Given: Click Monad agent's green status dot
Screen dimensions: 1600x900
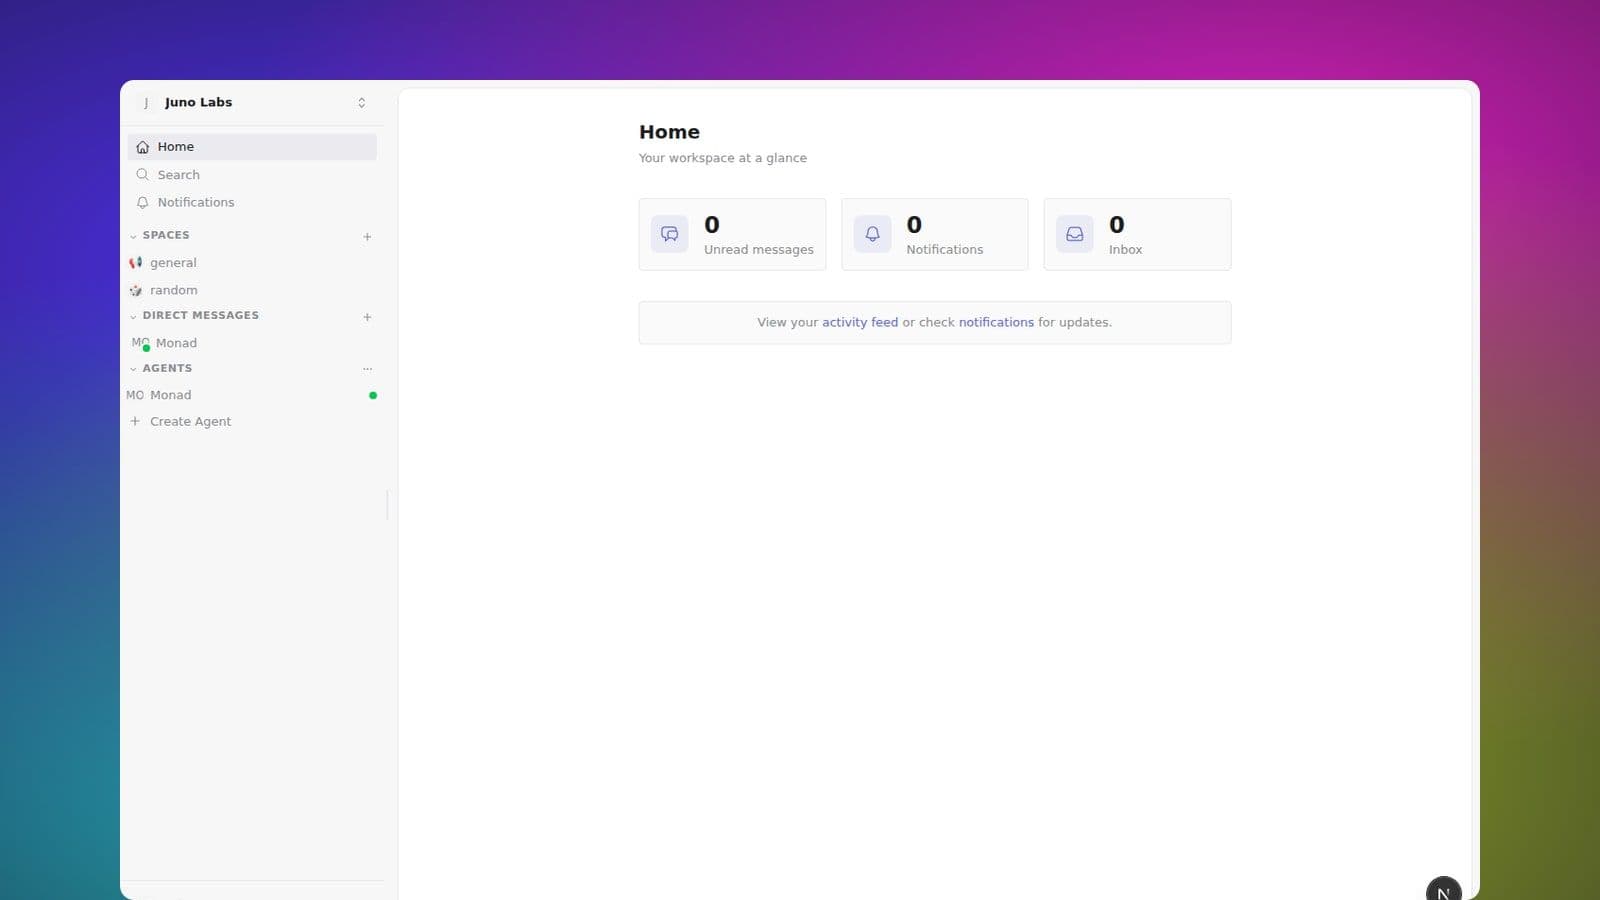Looking at the screenshot, I should click(373, 395).
